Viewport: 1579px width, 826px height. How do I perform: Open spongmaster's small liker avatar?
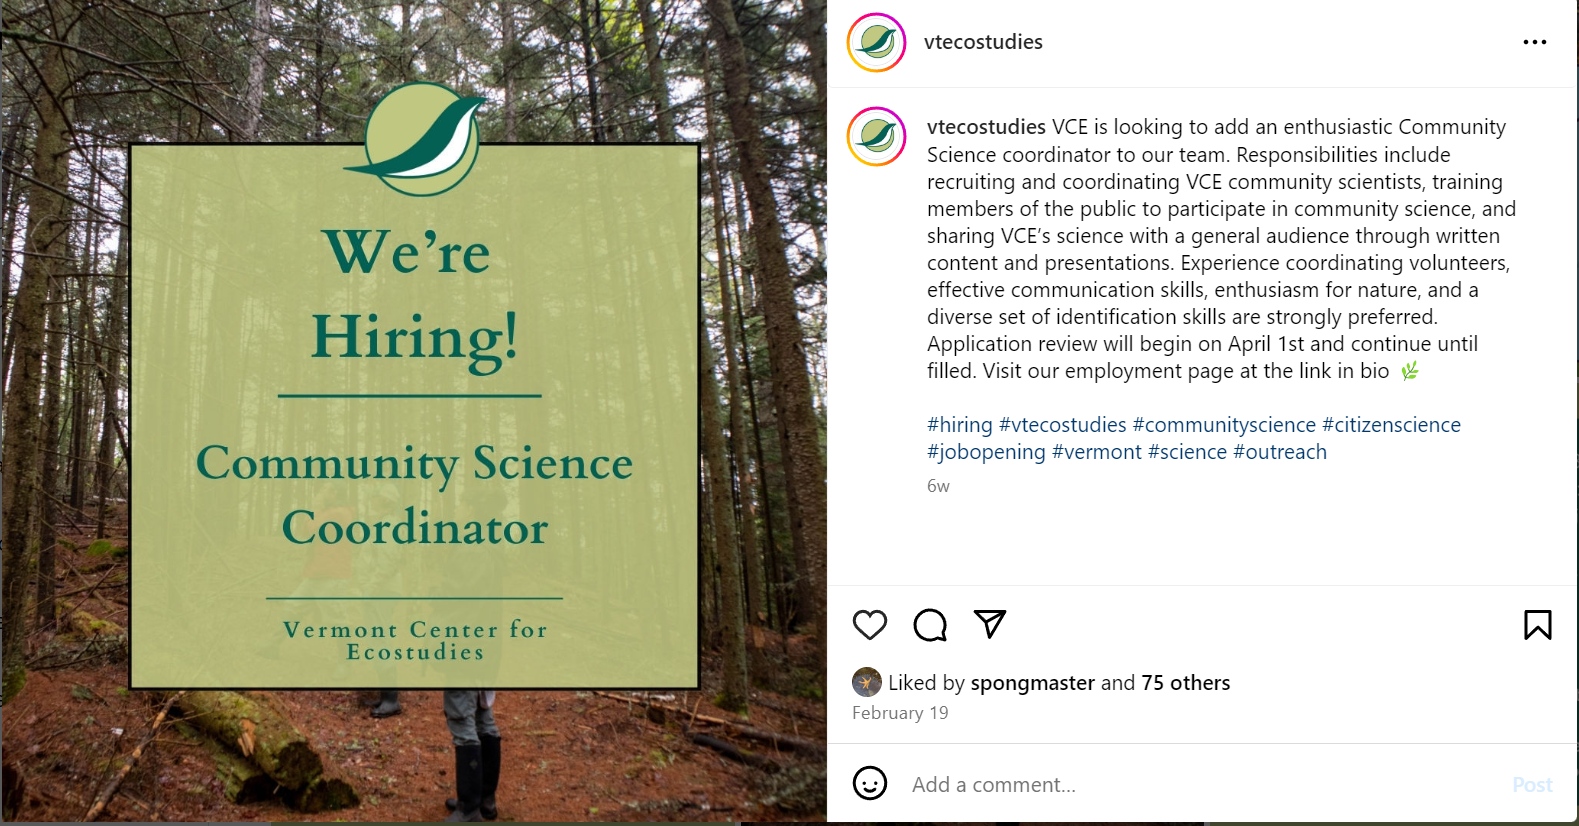click(866, 682)
